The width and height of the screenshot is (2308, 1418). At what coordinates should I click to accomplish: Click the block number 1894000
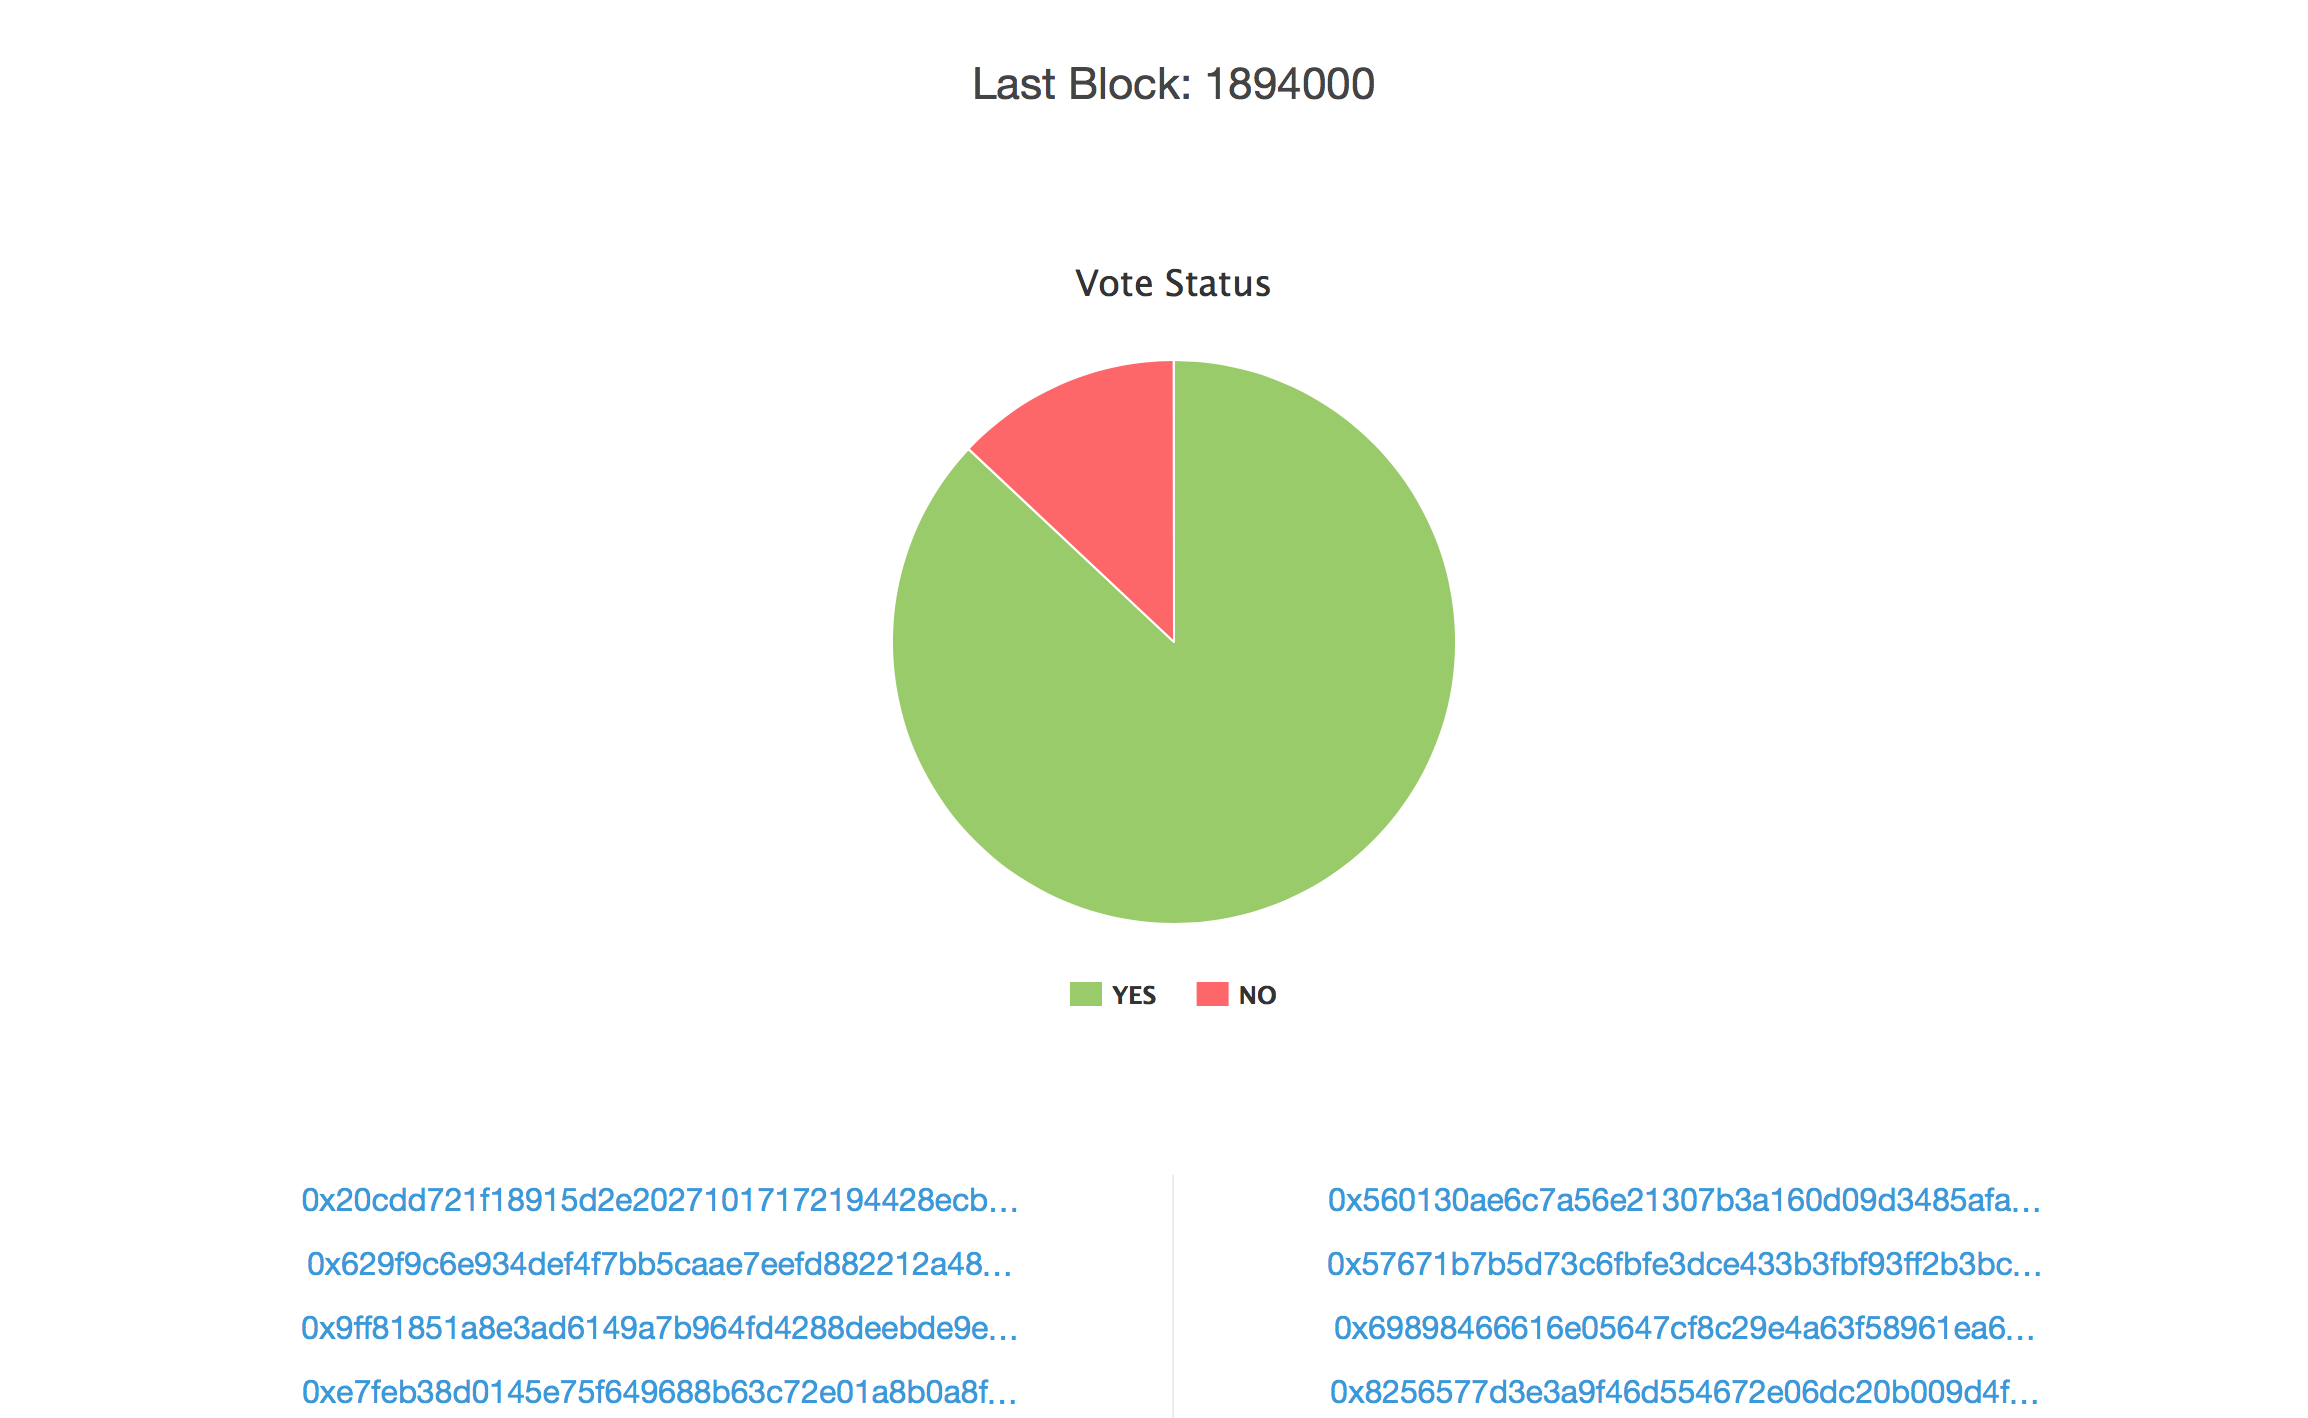(x=1290, y=84)
